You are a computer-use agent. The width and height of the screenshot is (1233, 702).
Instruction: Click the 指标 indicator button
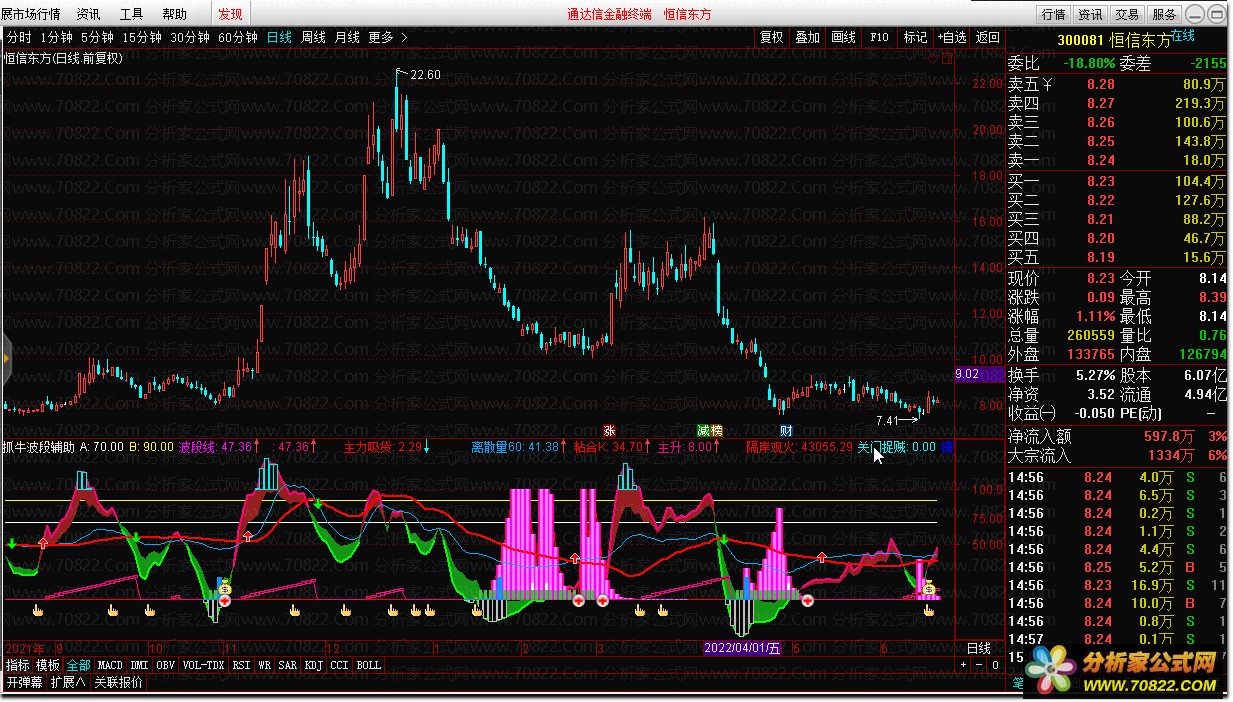[x=17, y=665]
